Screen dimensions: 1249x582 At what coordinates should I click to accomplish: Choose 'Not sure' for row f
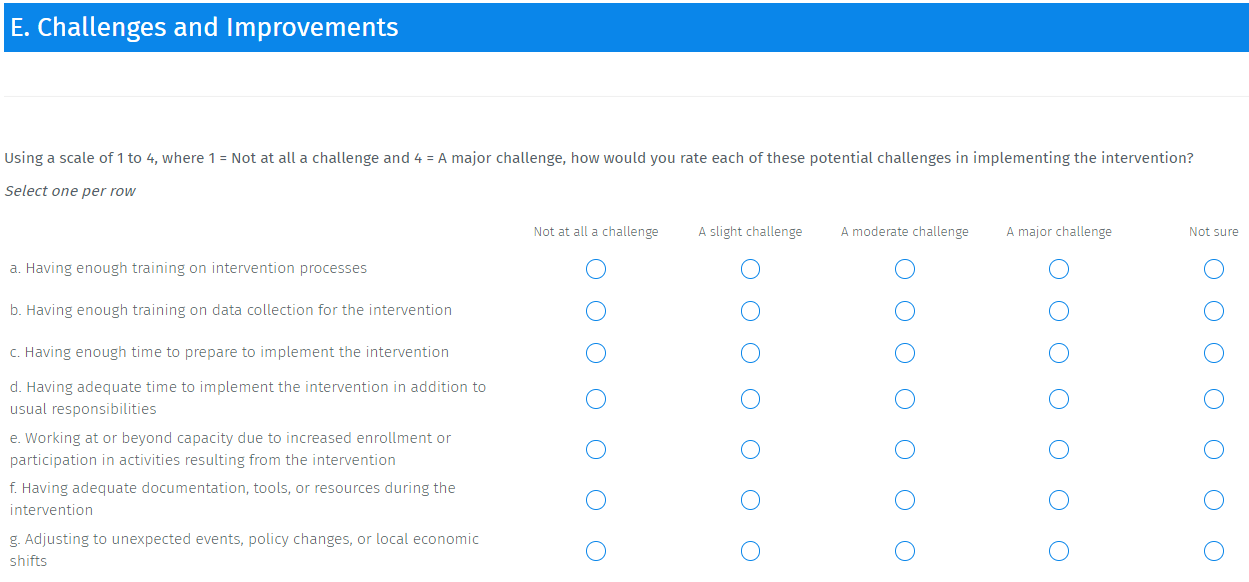(x=1214, y=500)
